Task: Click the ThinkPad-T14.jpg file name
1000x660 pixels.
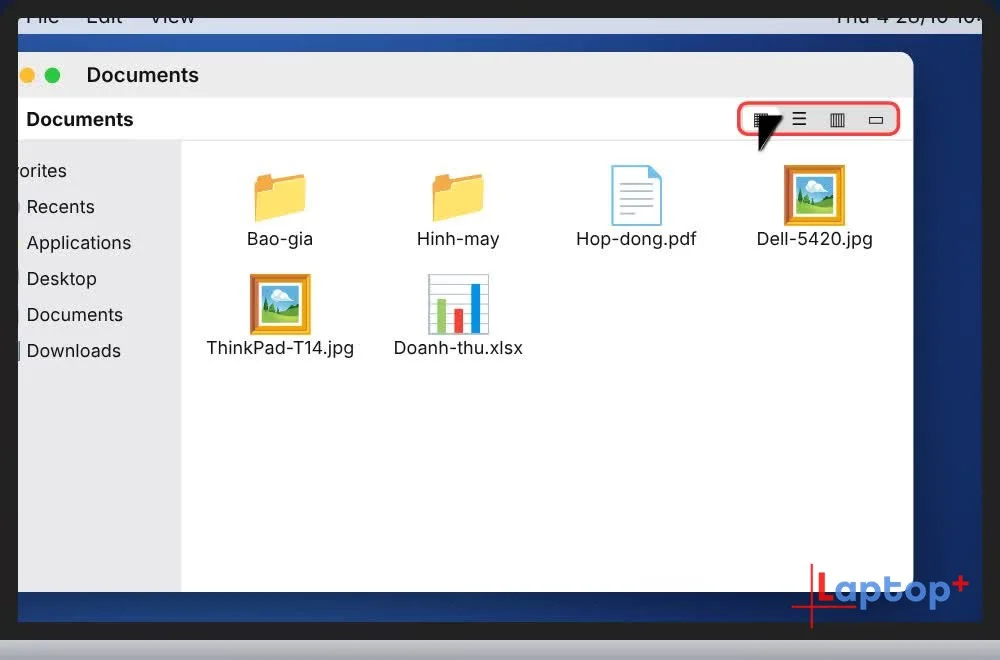Action: [280, 348]
